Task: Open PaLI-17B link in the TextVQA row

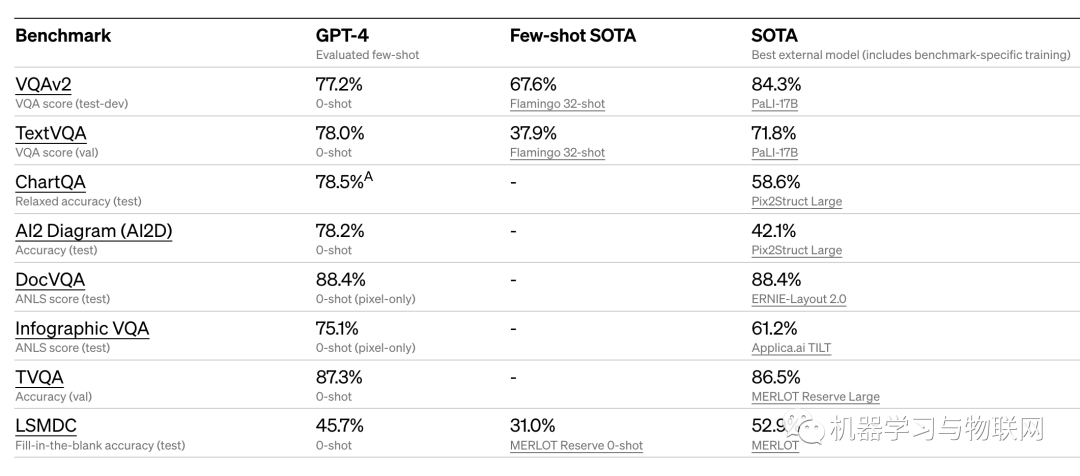Action: [x=775, y=153]
